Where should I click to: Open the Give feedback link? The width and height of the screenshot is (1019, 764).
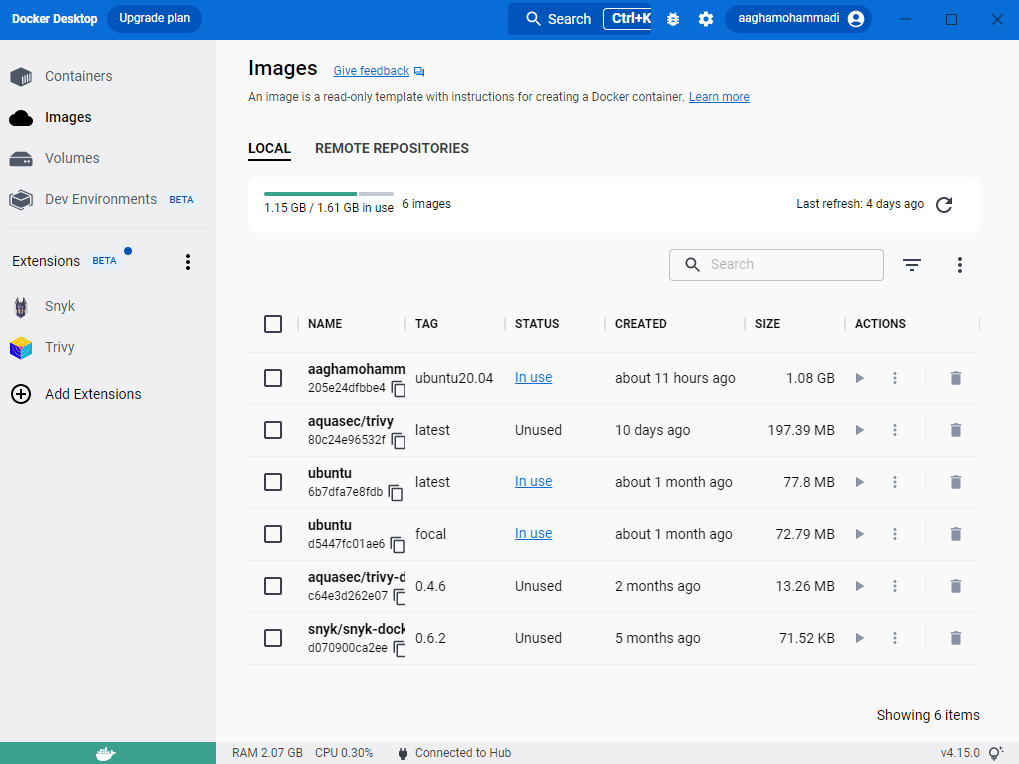371,71
